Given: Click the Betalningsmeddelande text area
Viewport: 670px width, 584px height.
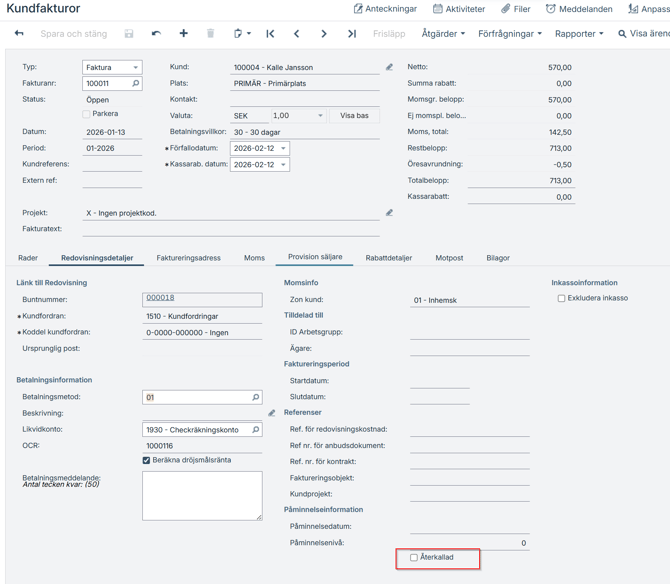Looking at the screenshot, I should point(202,496).
